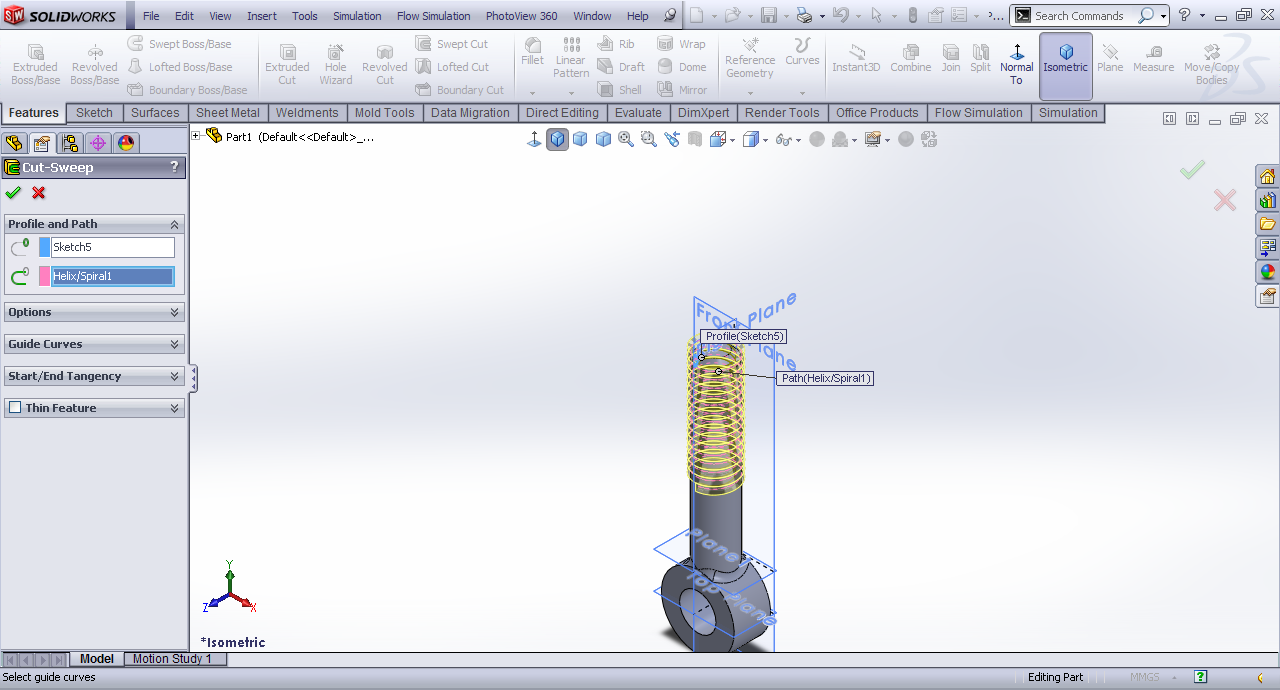Click the Zoom to Fit magnifier

(626, 139)
